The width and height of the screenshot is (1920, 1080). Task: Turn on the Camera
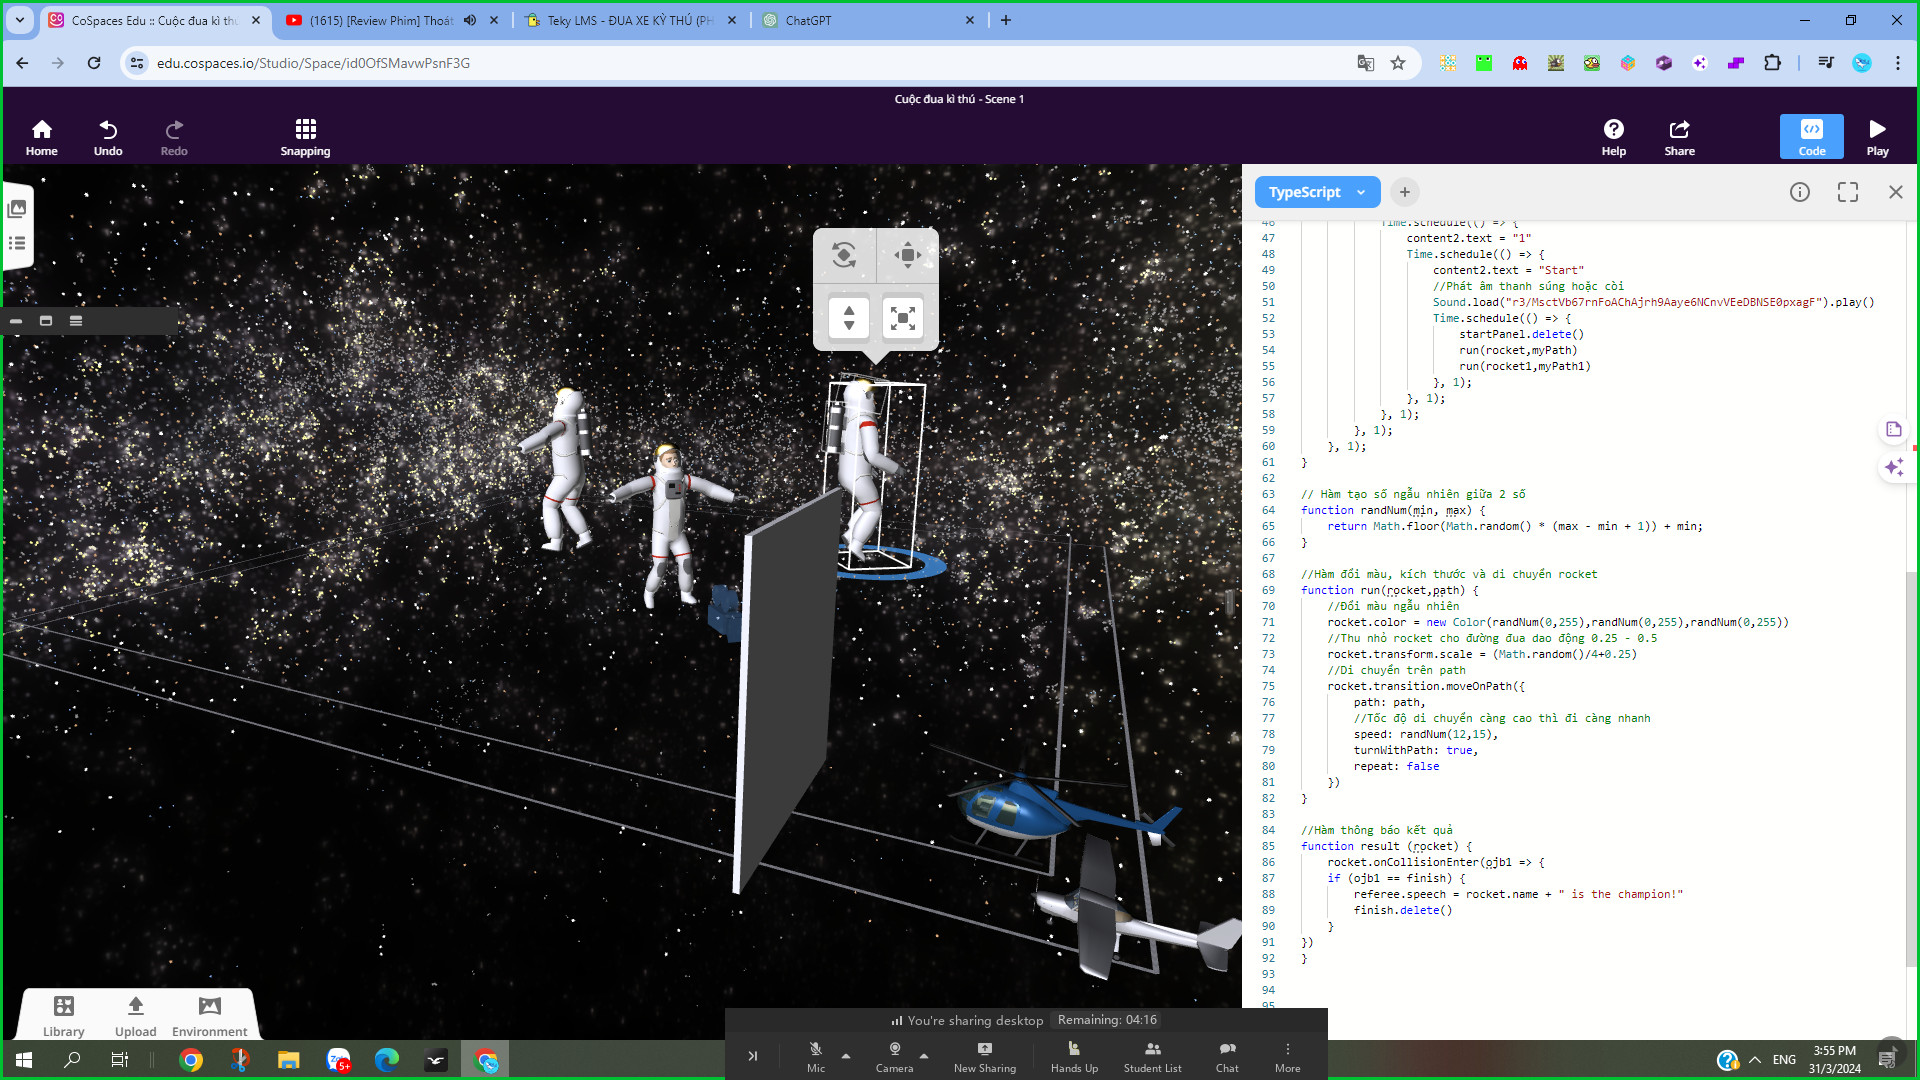[x=894, y=1056]
